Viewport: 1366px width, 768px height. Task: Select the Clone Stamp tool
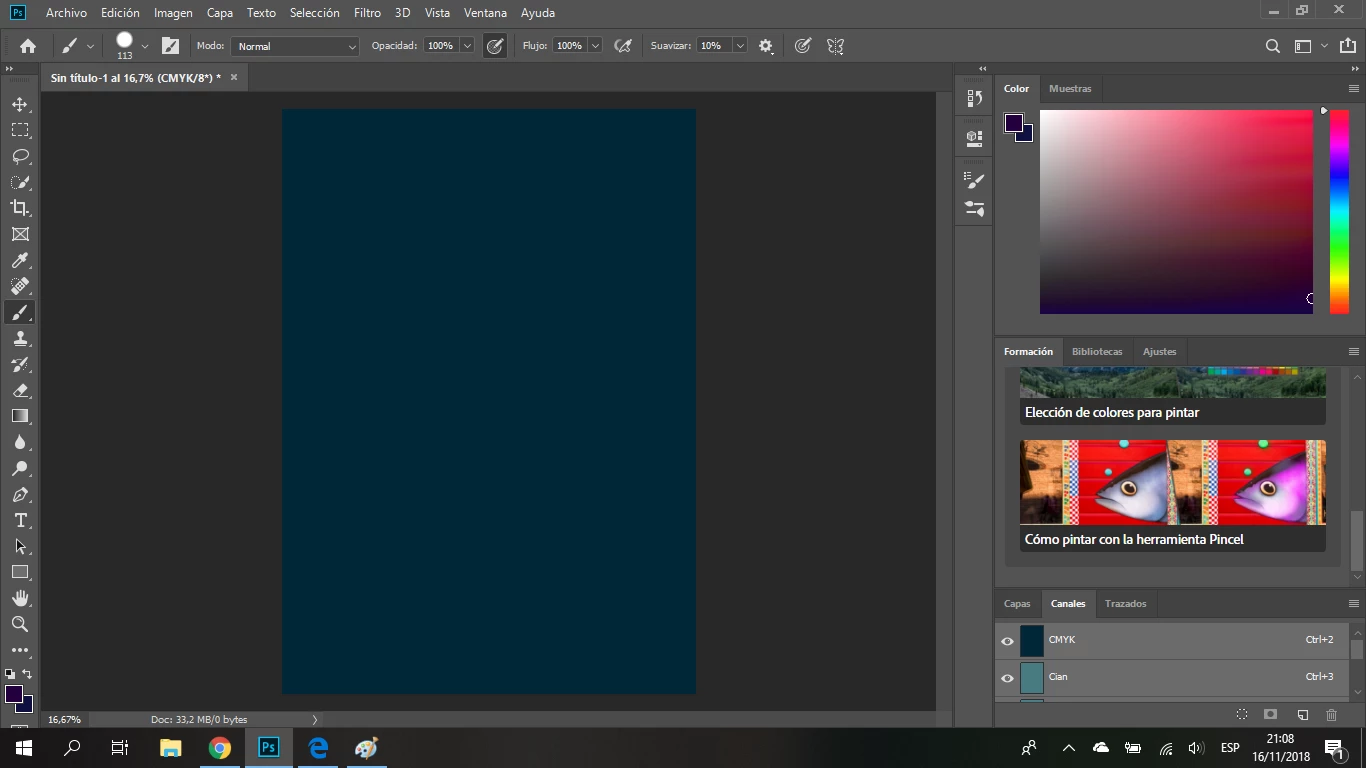pos(20,338)
